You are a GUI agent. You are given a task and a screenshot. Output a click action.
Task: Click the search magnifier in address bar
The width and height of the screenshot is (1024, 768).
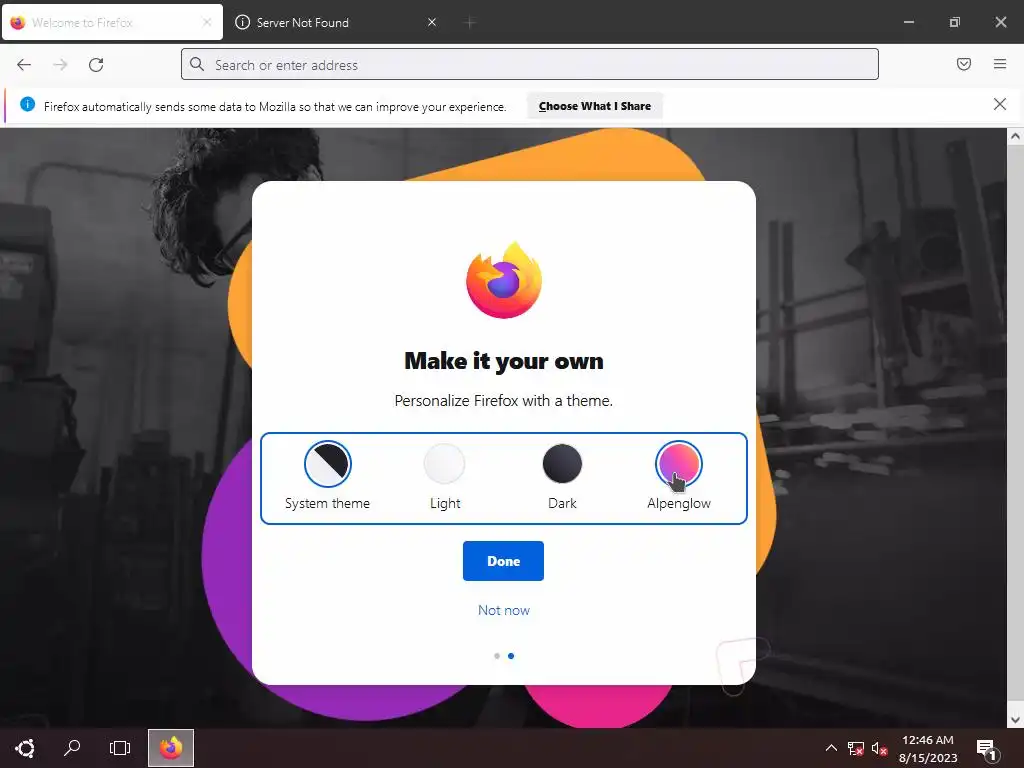[197, 64]
